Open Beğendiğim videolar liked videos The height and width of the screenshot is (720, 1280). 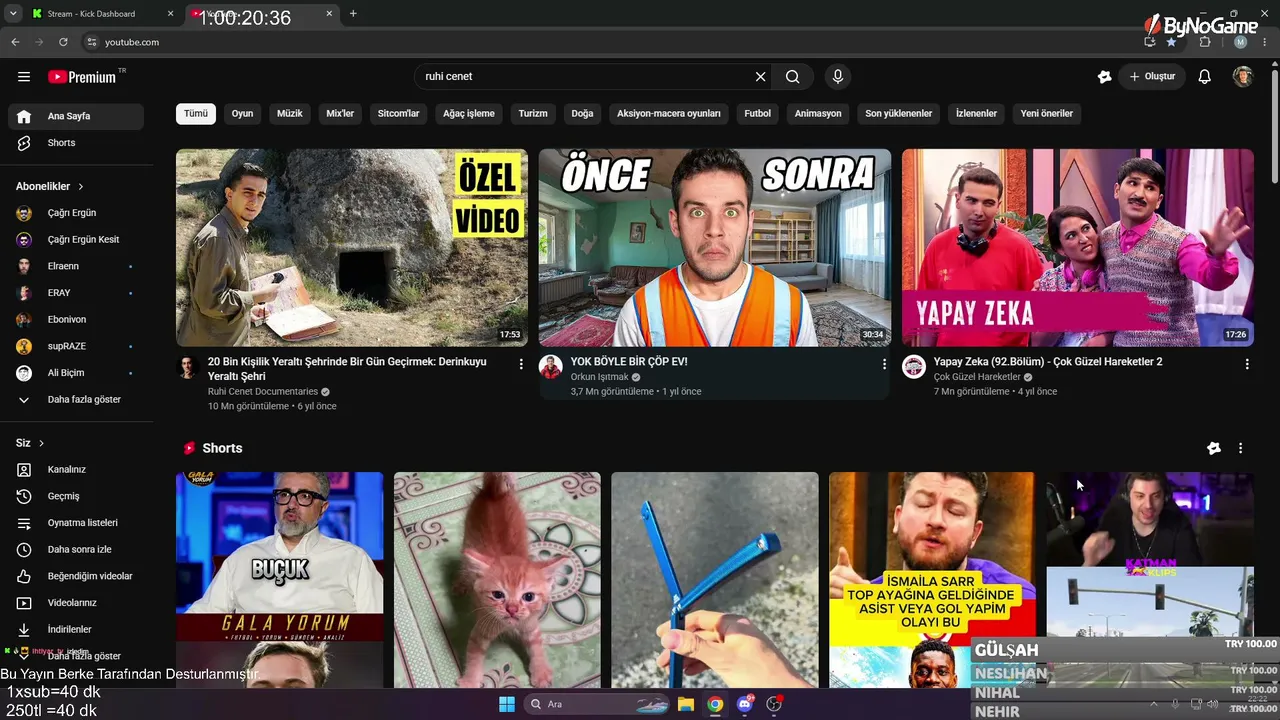coord(76,576)
